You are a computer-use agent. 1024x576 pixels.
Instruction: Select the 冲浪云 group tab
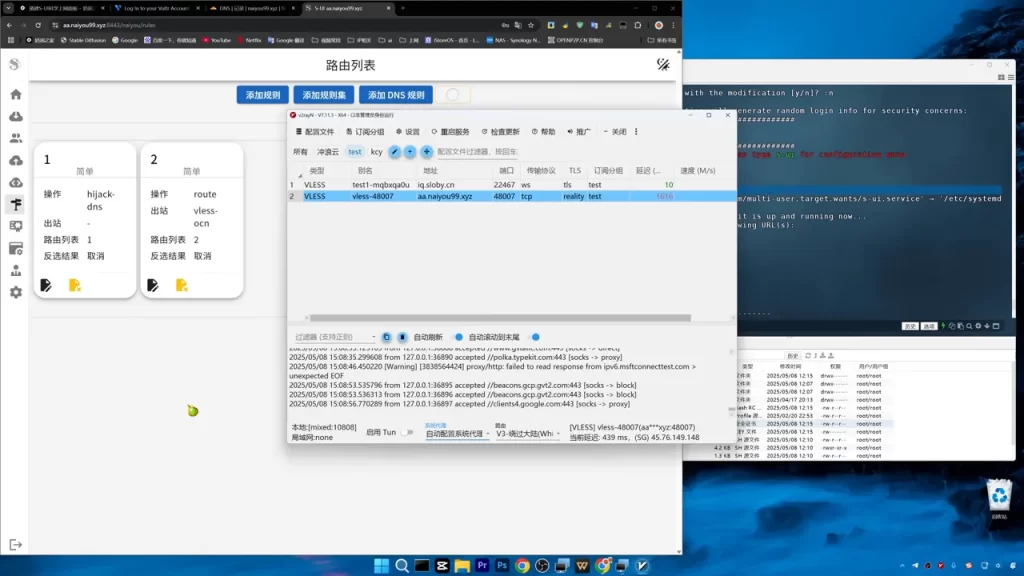(328, 152)
